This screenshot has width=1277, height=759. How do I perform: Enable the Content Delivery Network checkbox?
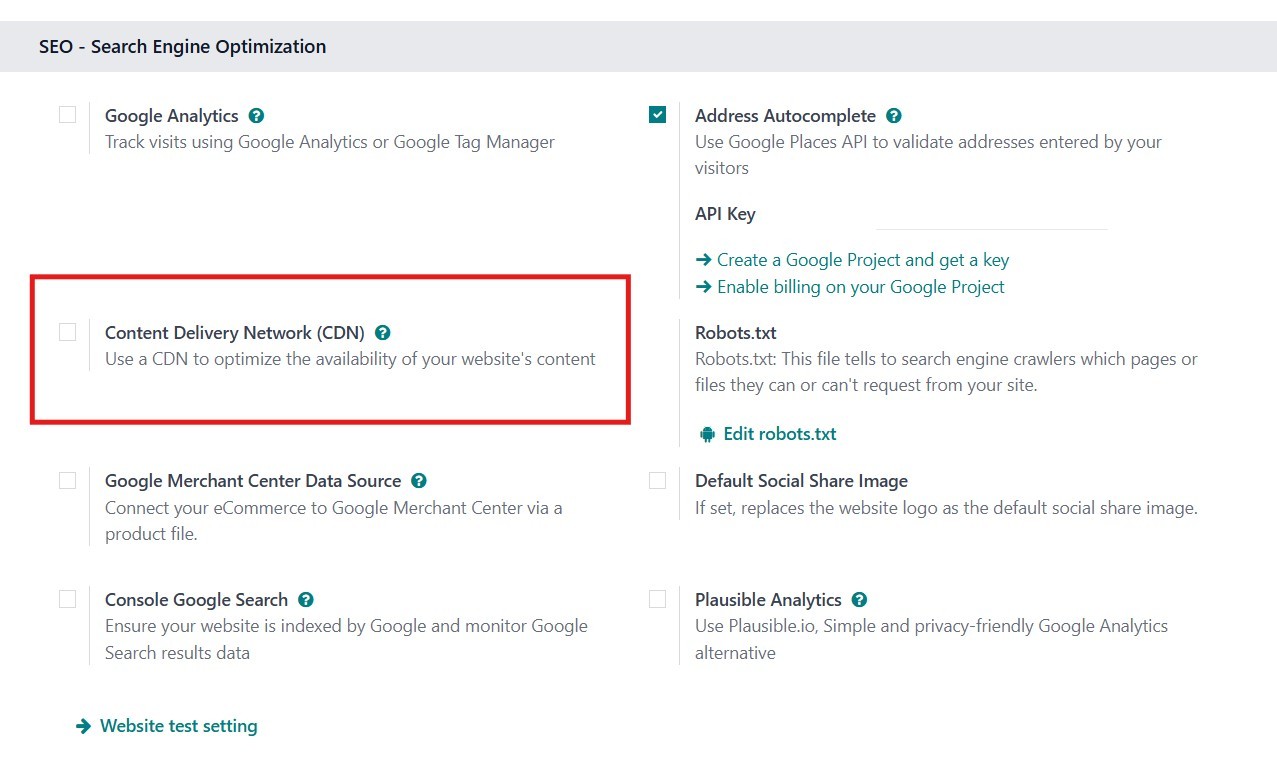point(67,332)
